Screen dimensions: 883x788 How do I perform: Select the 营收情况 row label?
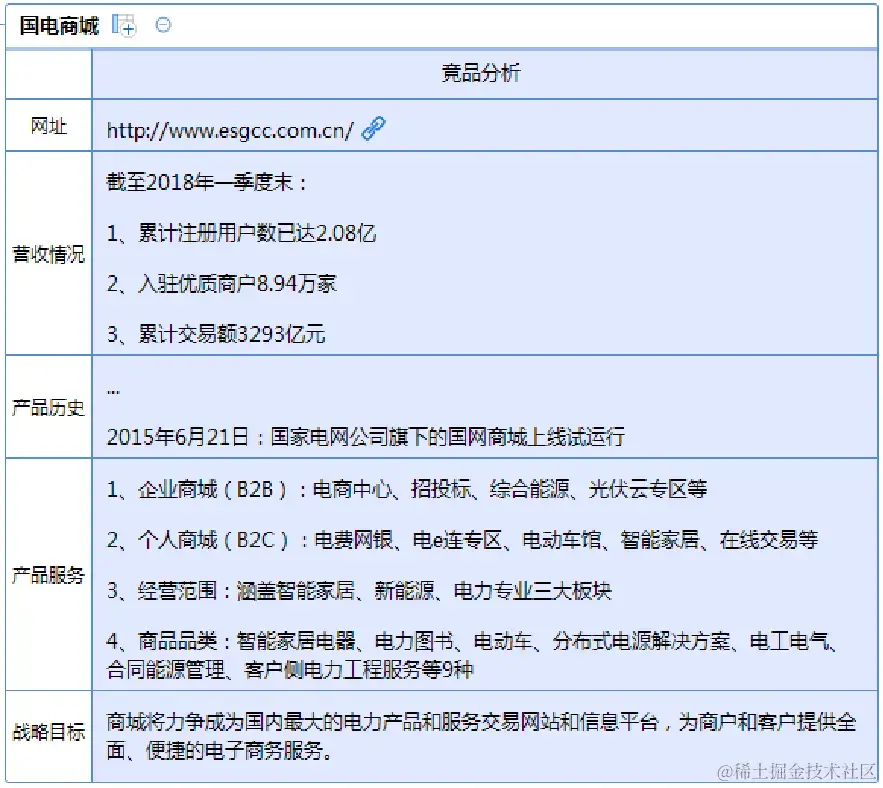click(49, 254)
